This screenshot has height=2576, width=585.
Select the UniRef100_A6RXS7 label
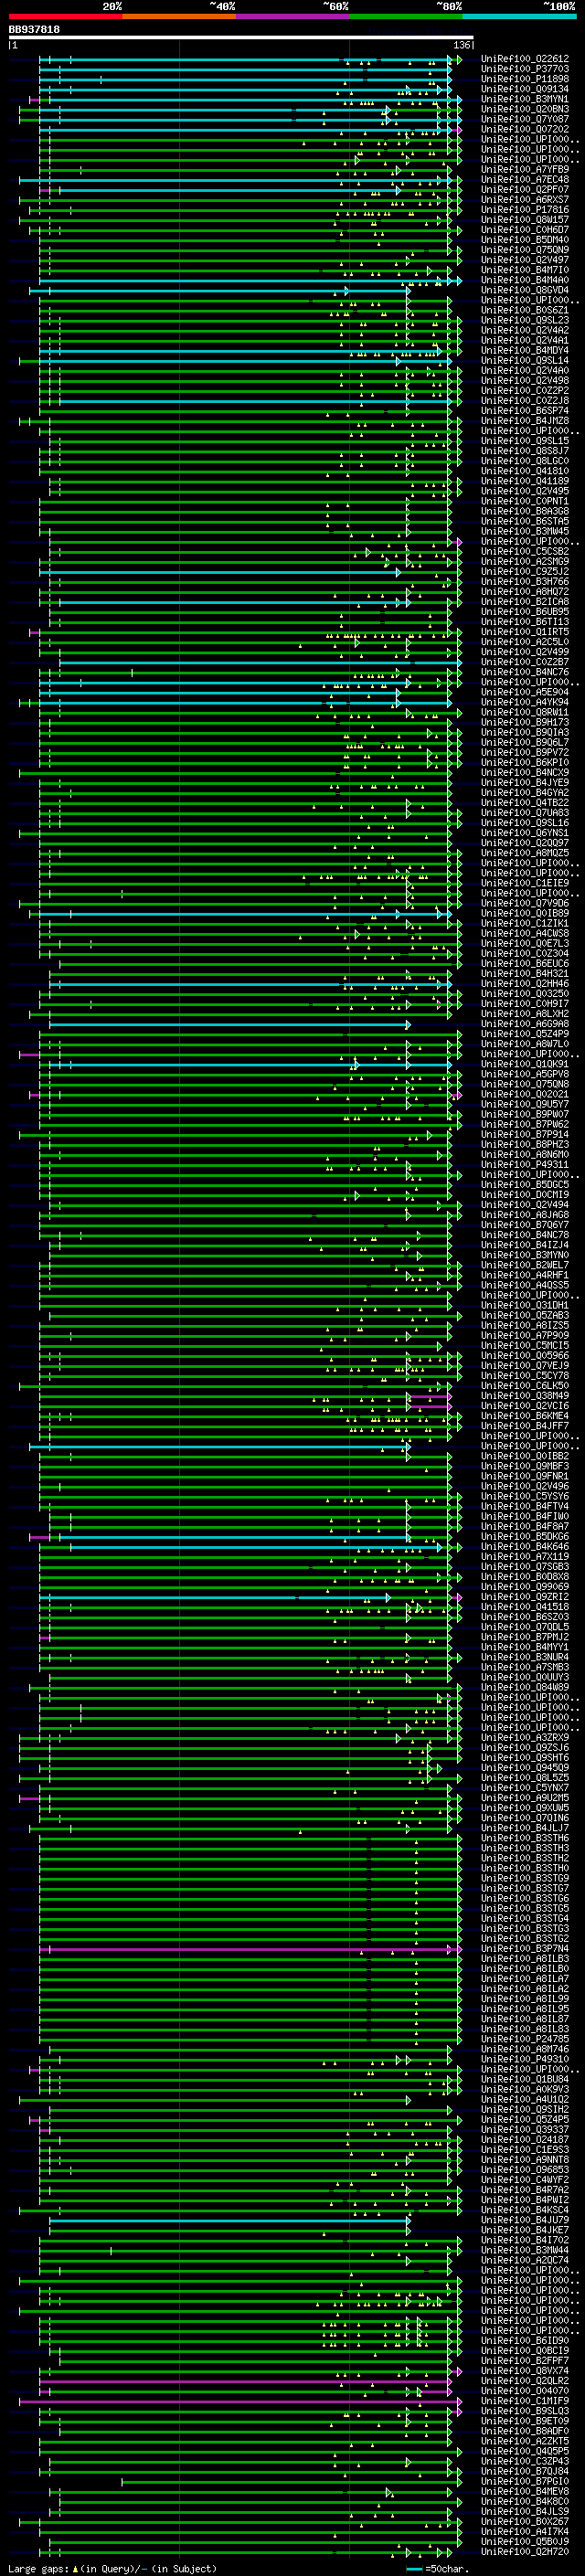tap(525, 200)
